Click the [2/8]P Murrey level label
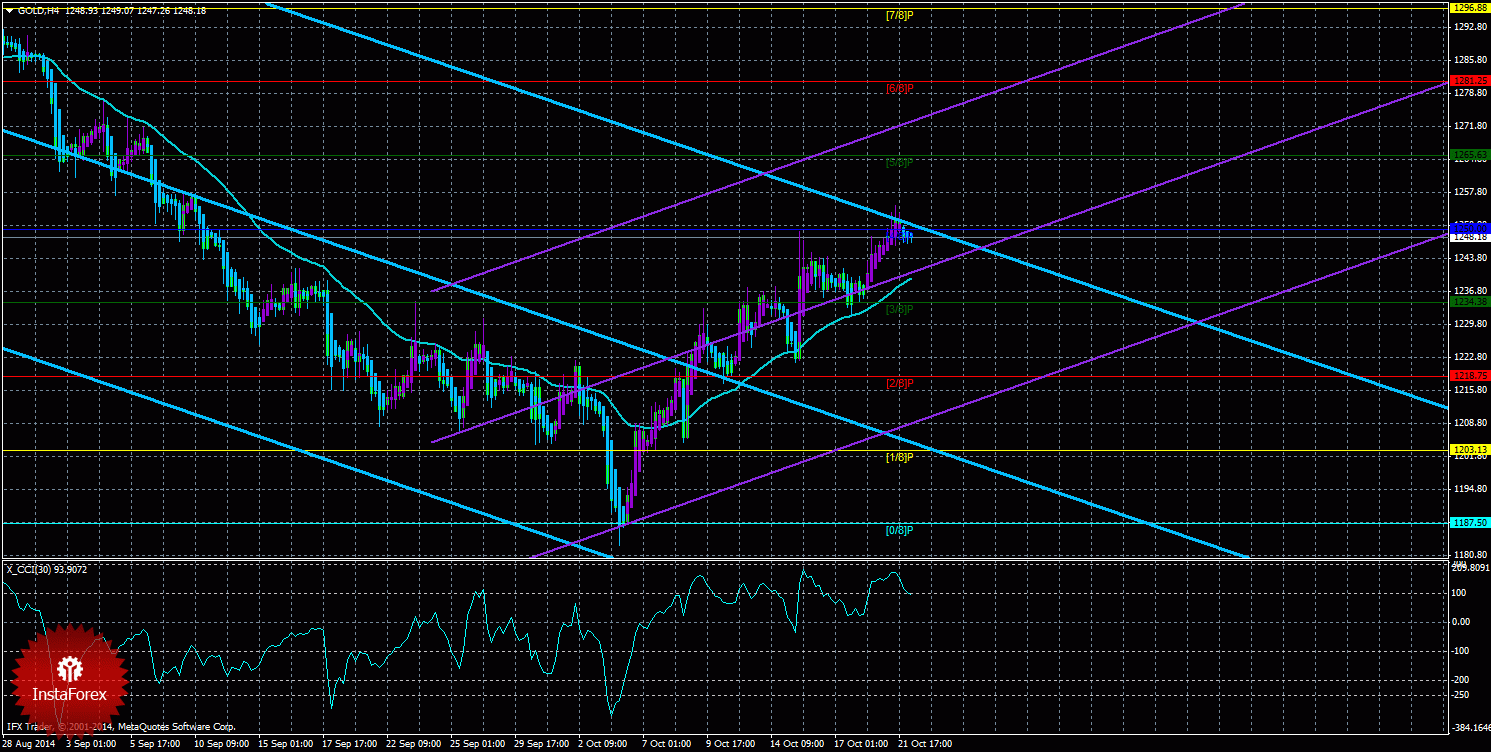 pyautogui.click(x=900, y=383)
